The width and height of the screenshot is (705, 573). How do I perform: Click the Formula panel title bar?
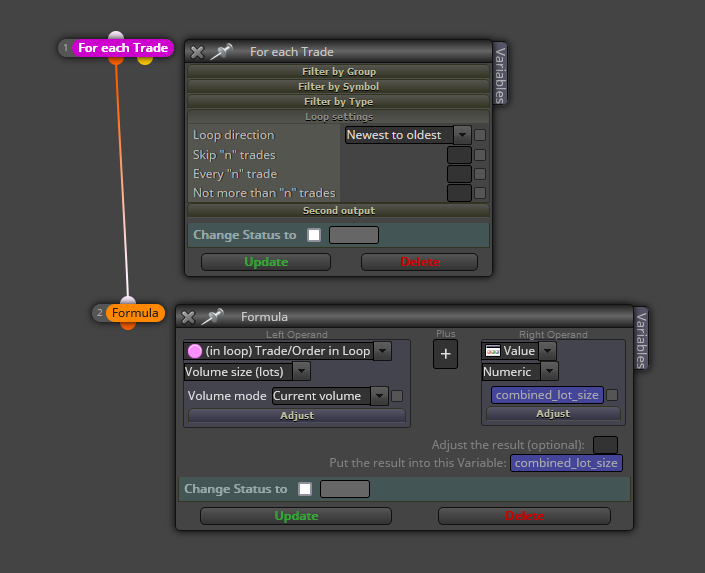[x=405, y=317]
